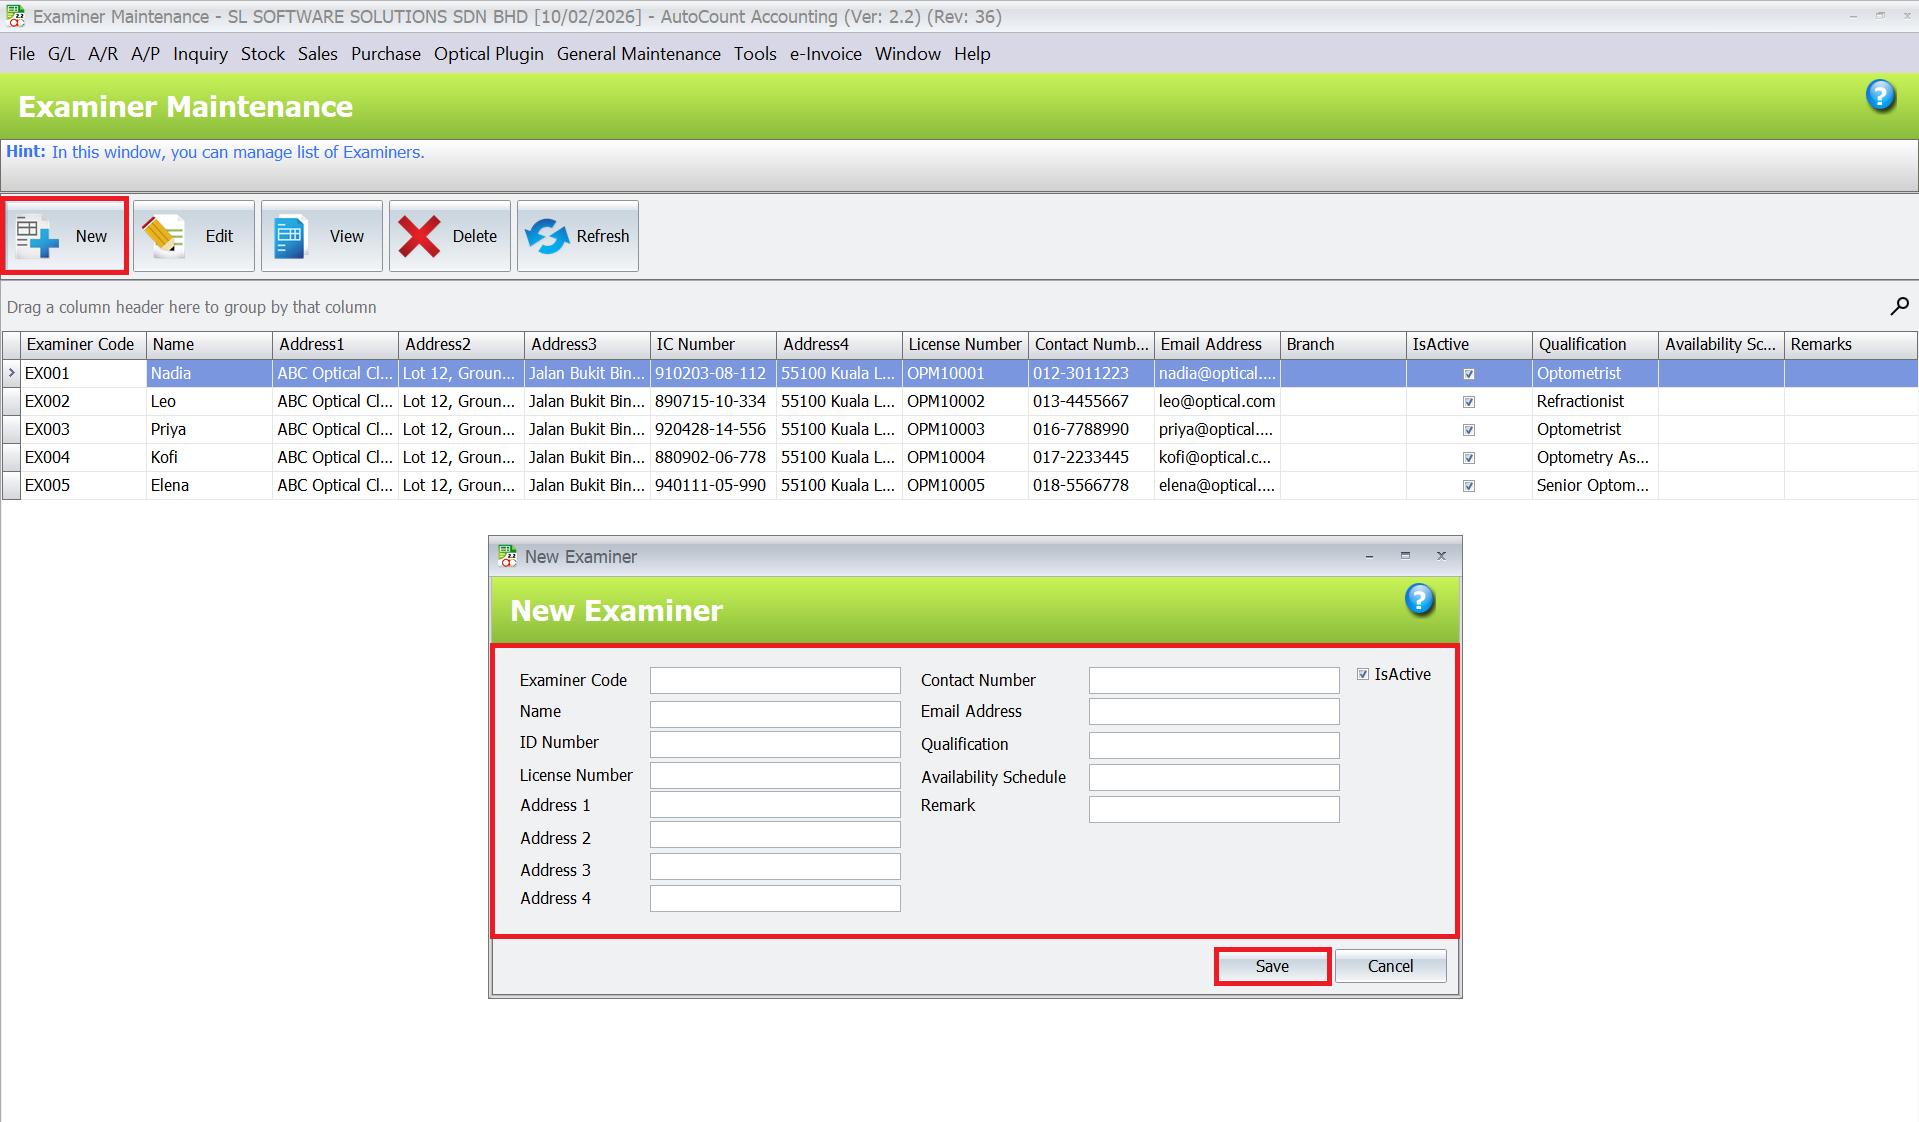This screenshot has height=1122, width=1919.
Task: Open the search magnifier above the grid
Action: click(1898, 306)
